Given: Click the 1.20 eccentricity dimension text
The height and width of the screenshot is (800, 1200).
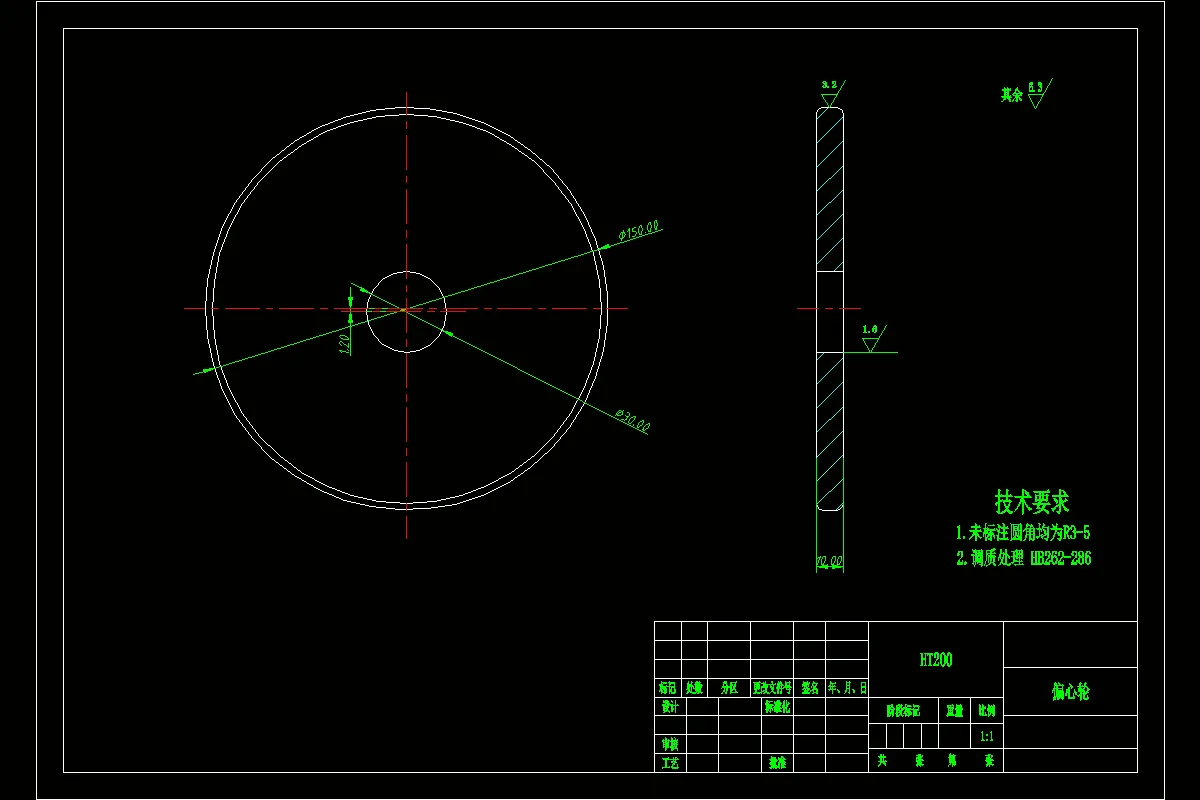Looking at the screenshot, I should [x=344, y=343].
